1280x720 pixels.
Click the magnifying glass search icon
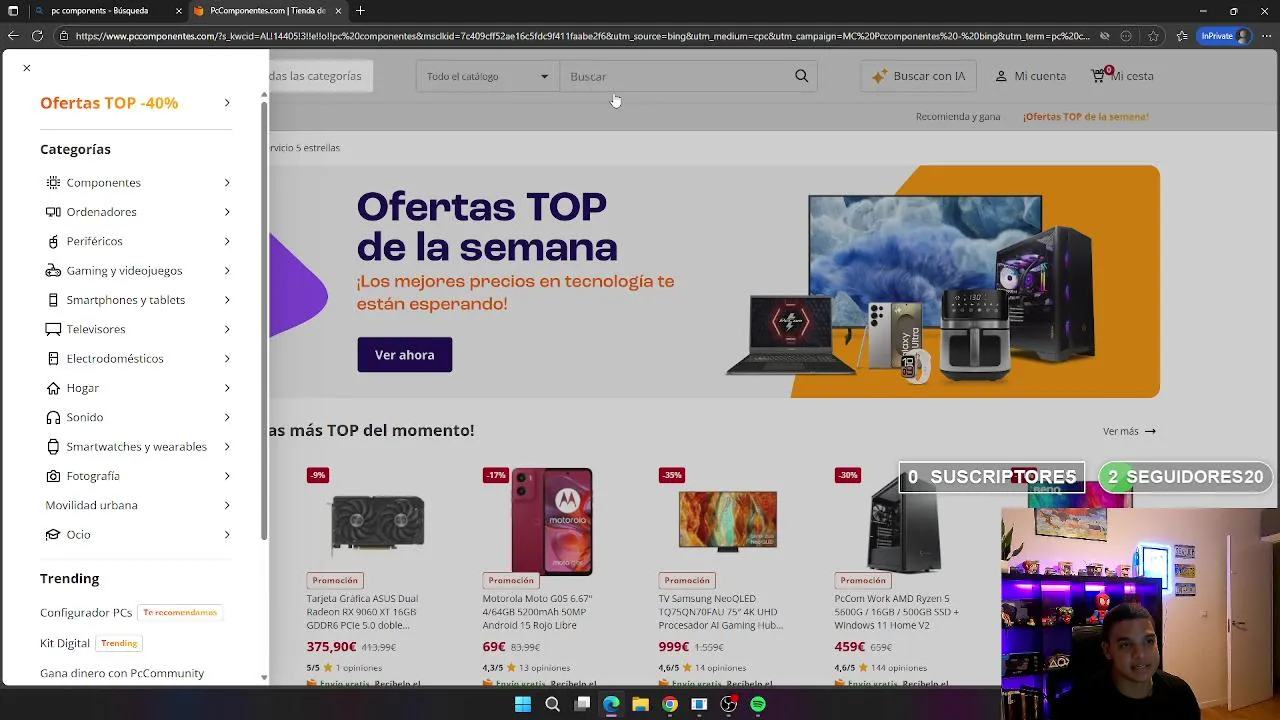coord(801,76)
